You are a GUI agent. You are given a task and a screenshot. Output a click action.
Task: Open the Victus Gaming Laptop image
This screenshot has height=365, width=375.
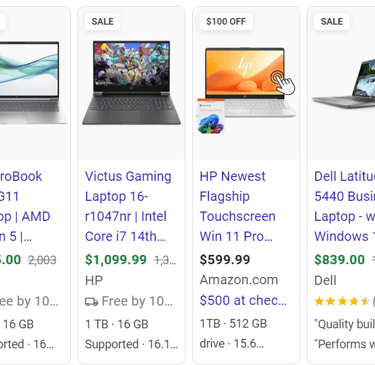[x=131, y=83]
